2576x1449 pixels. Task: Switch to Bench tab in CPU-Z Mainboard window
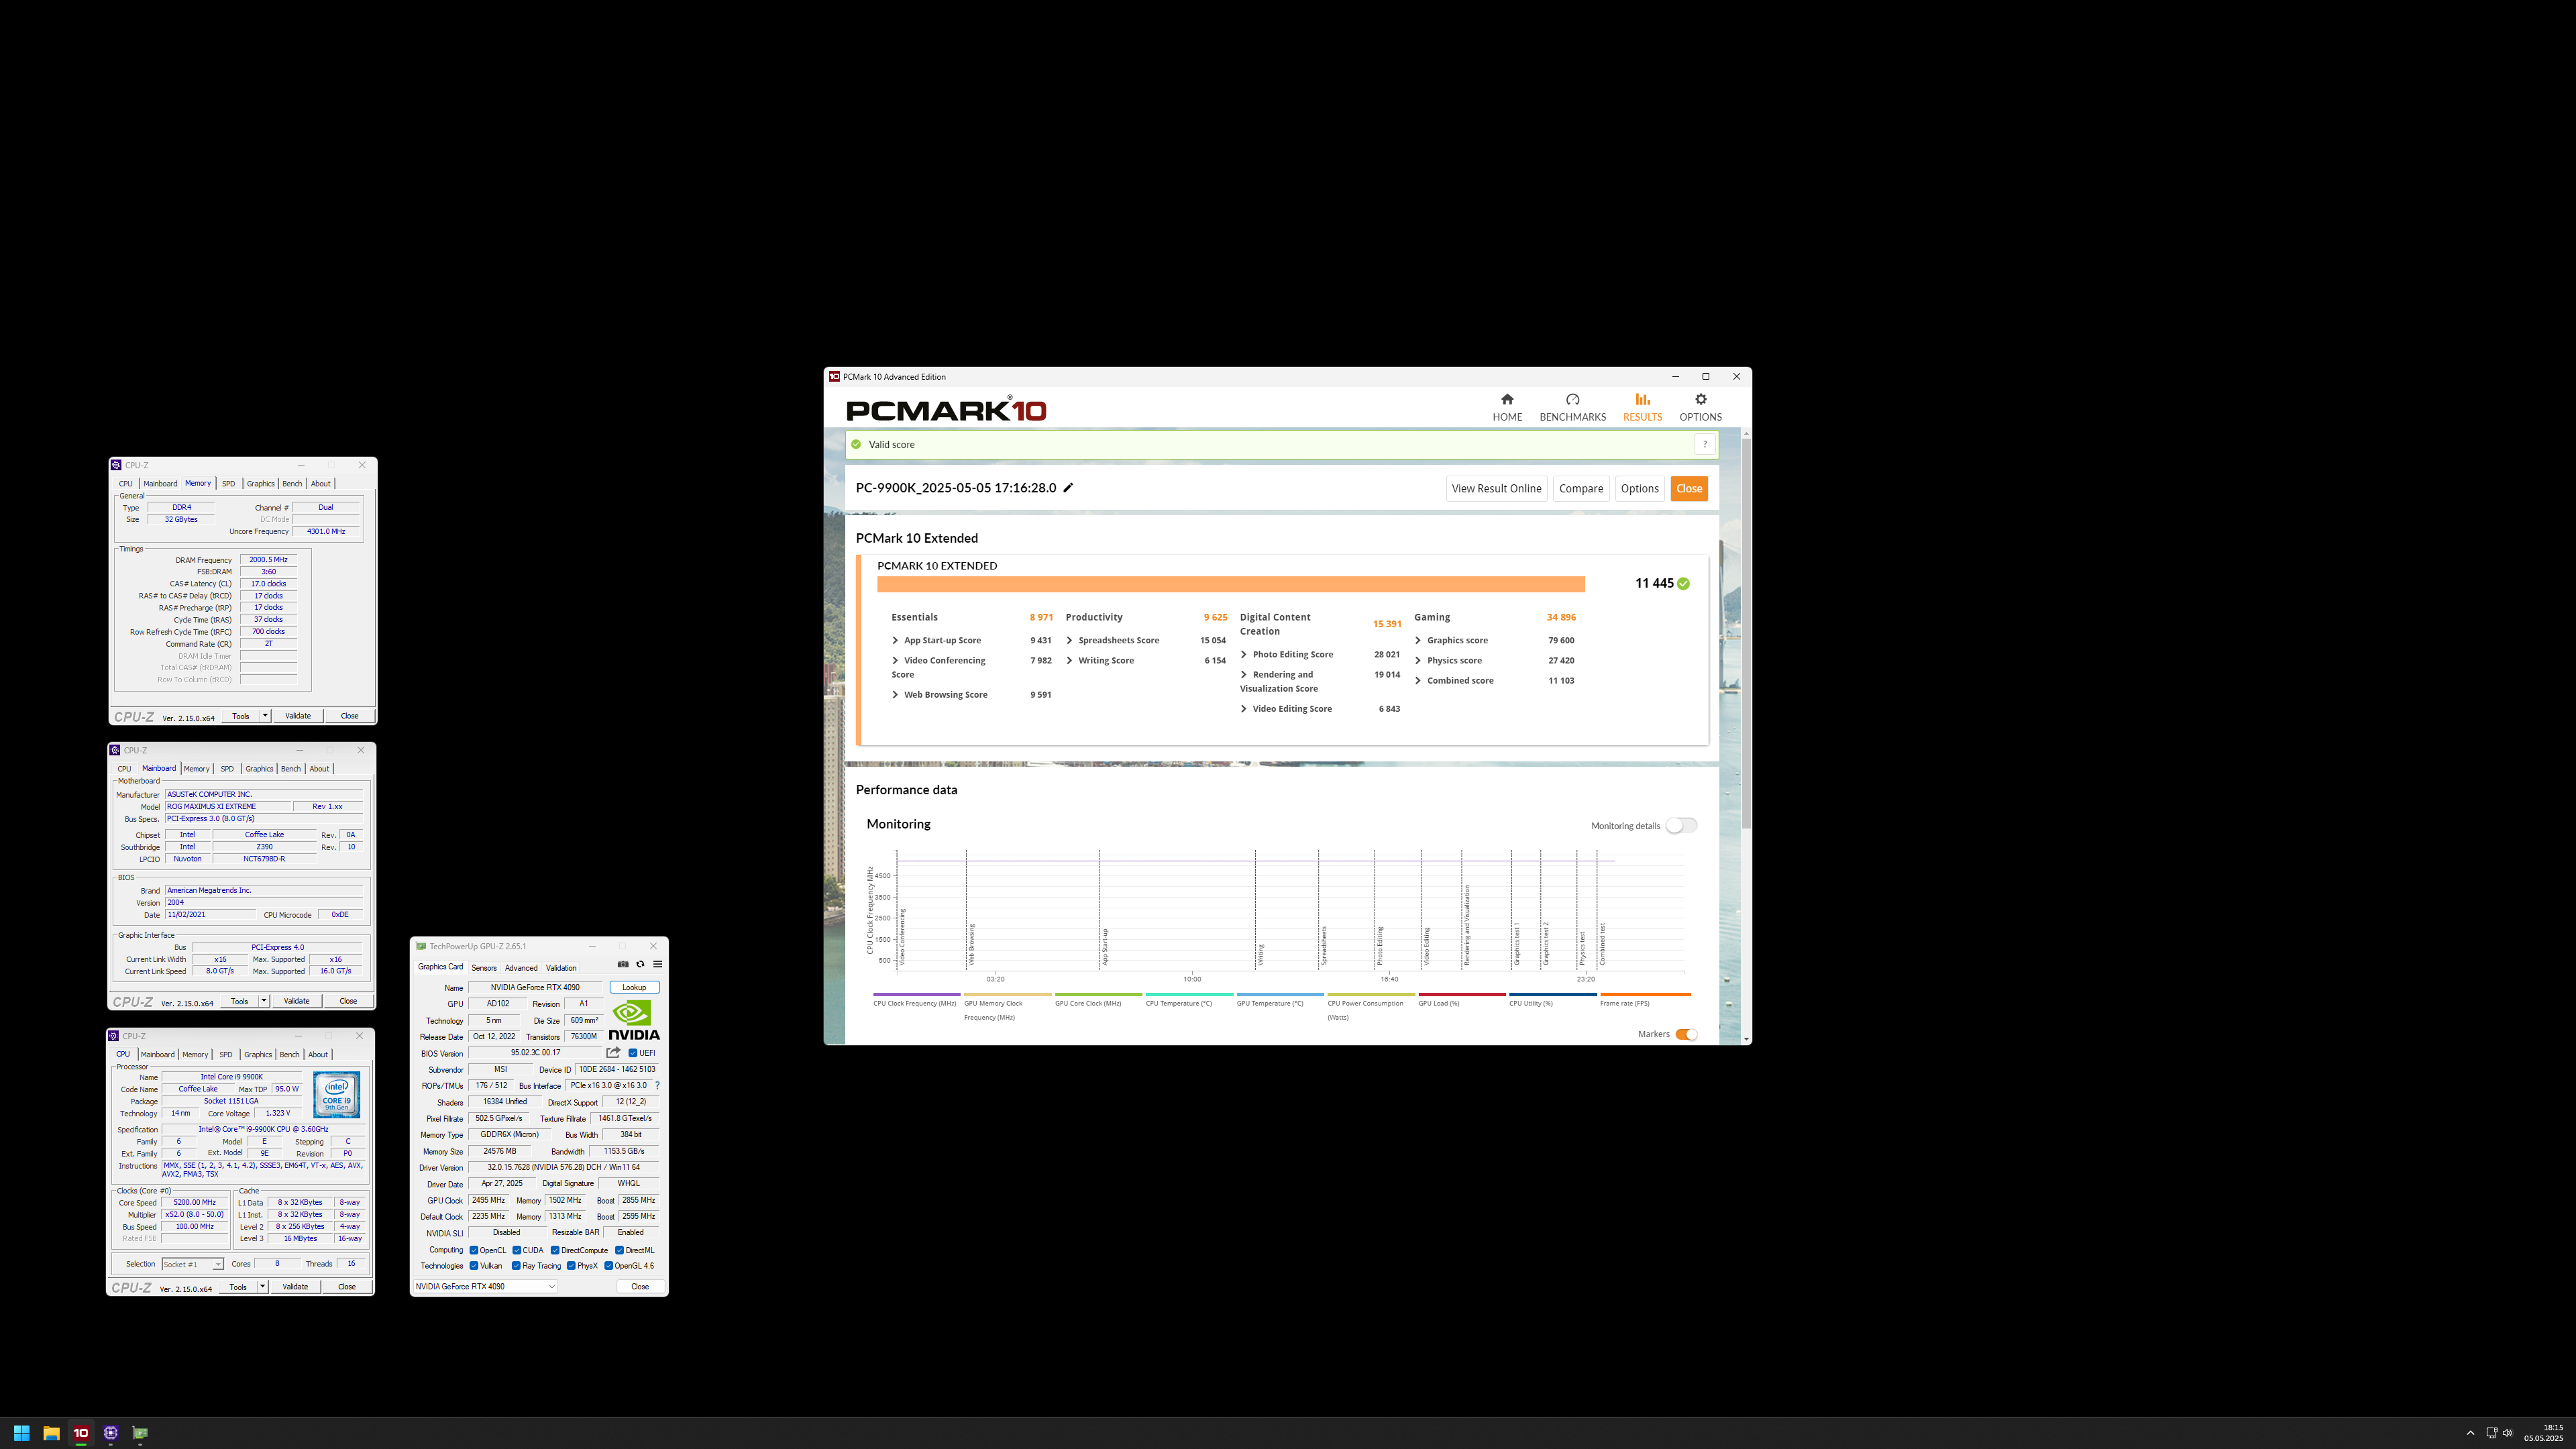click(x=291, y=769)
